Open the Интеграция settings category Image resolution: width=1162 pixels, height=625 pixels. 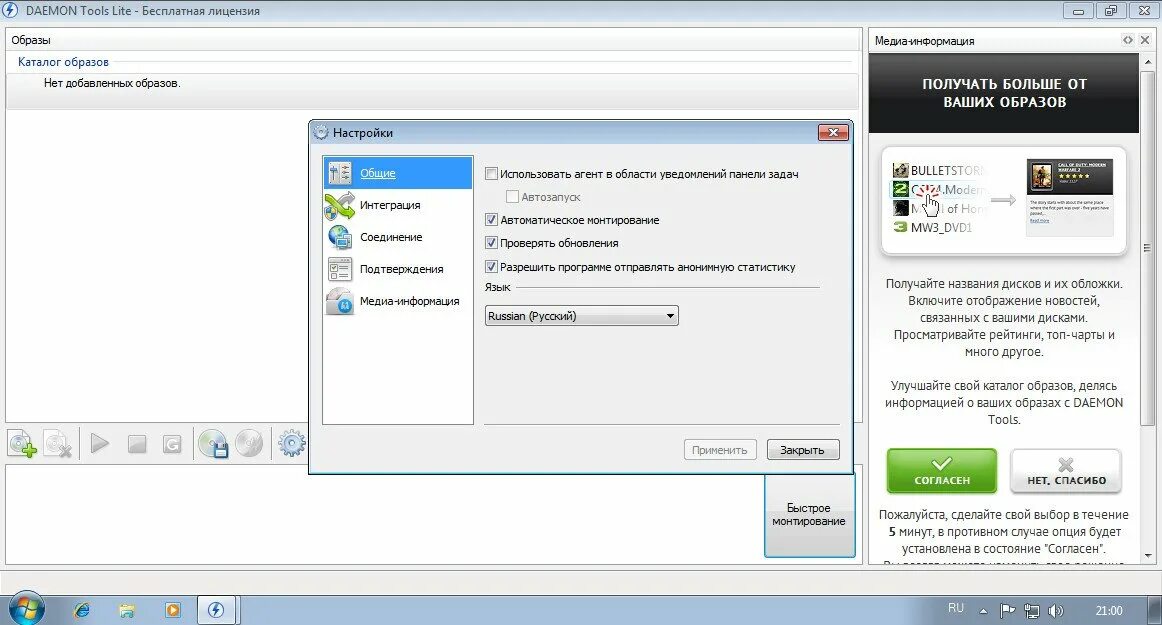398,205
